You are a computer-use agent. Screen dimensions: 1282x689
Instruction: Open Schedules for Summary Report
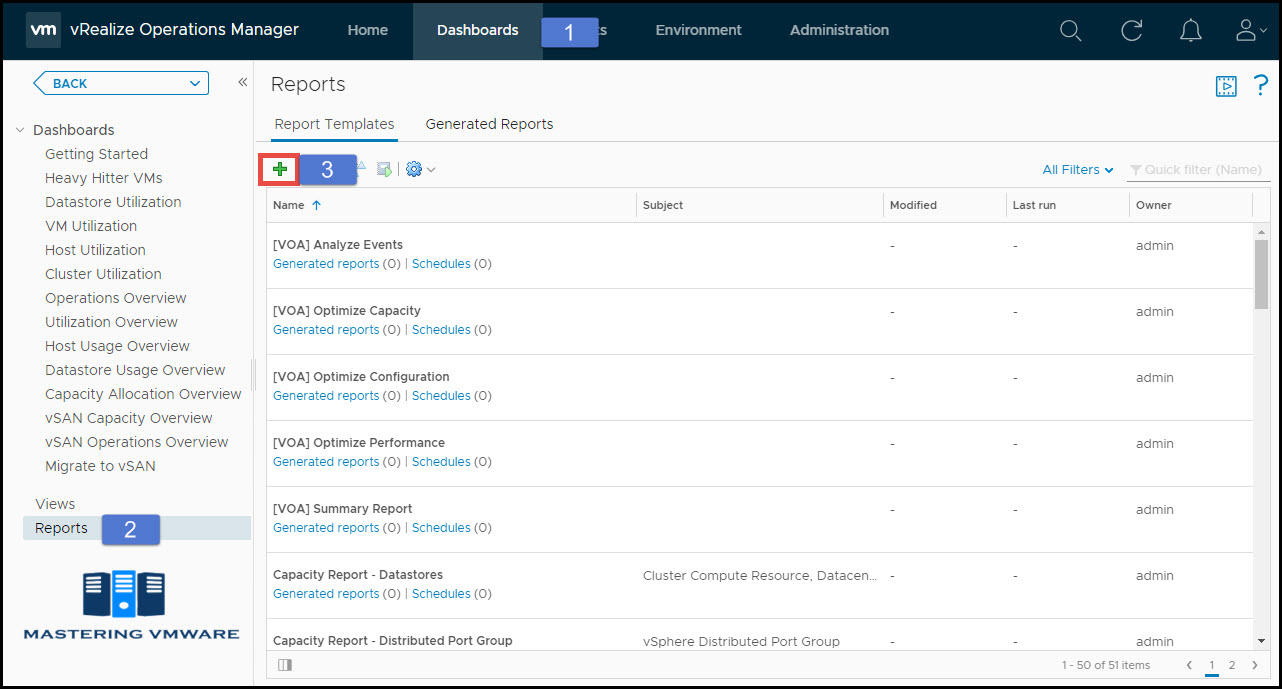coord(441,528)
